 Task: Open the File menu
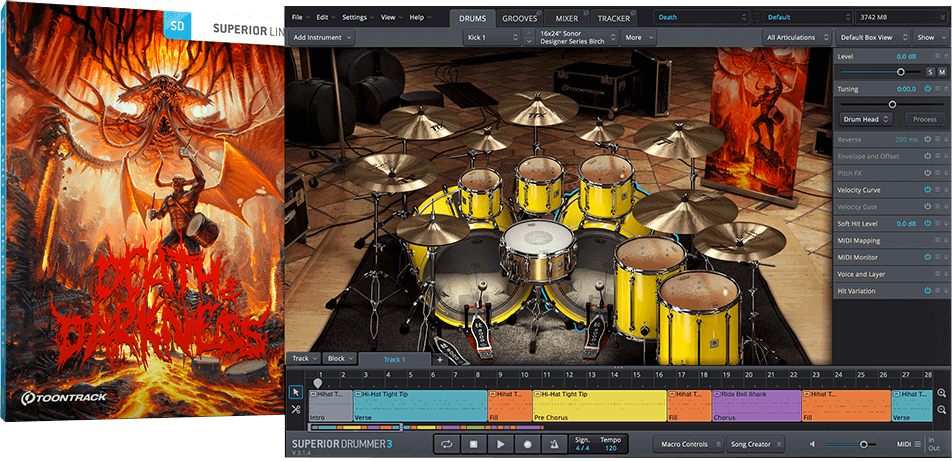301,17
